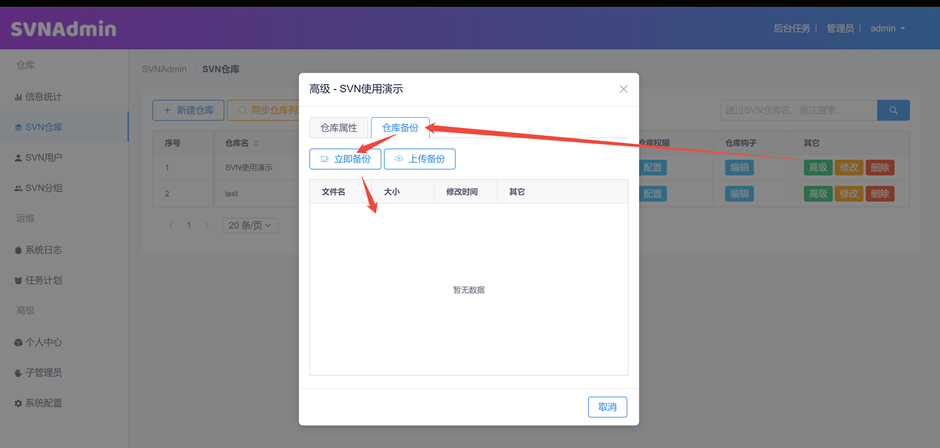940x448 pixels.
Task: Close the 高级 dialog with the X
Action: click(623, 89)
